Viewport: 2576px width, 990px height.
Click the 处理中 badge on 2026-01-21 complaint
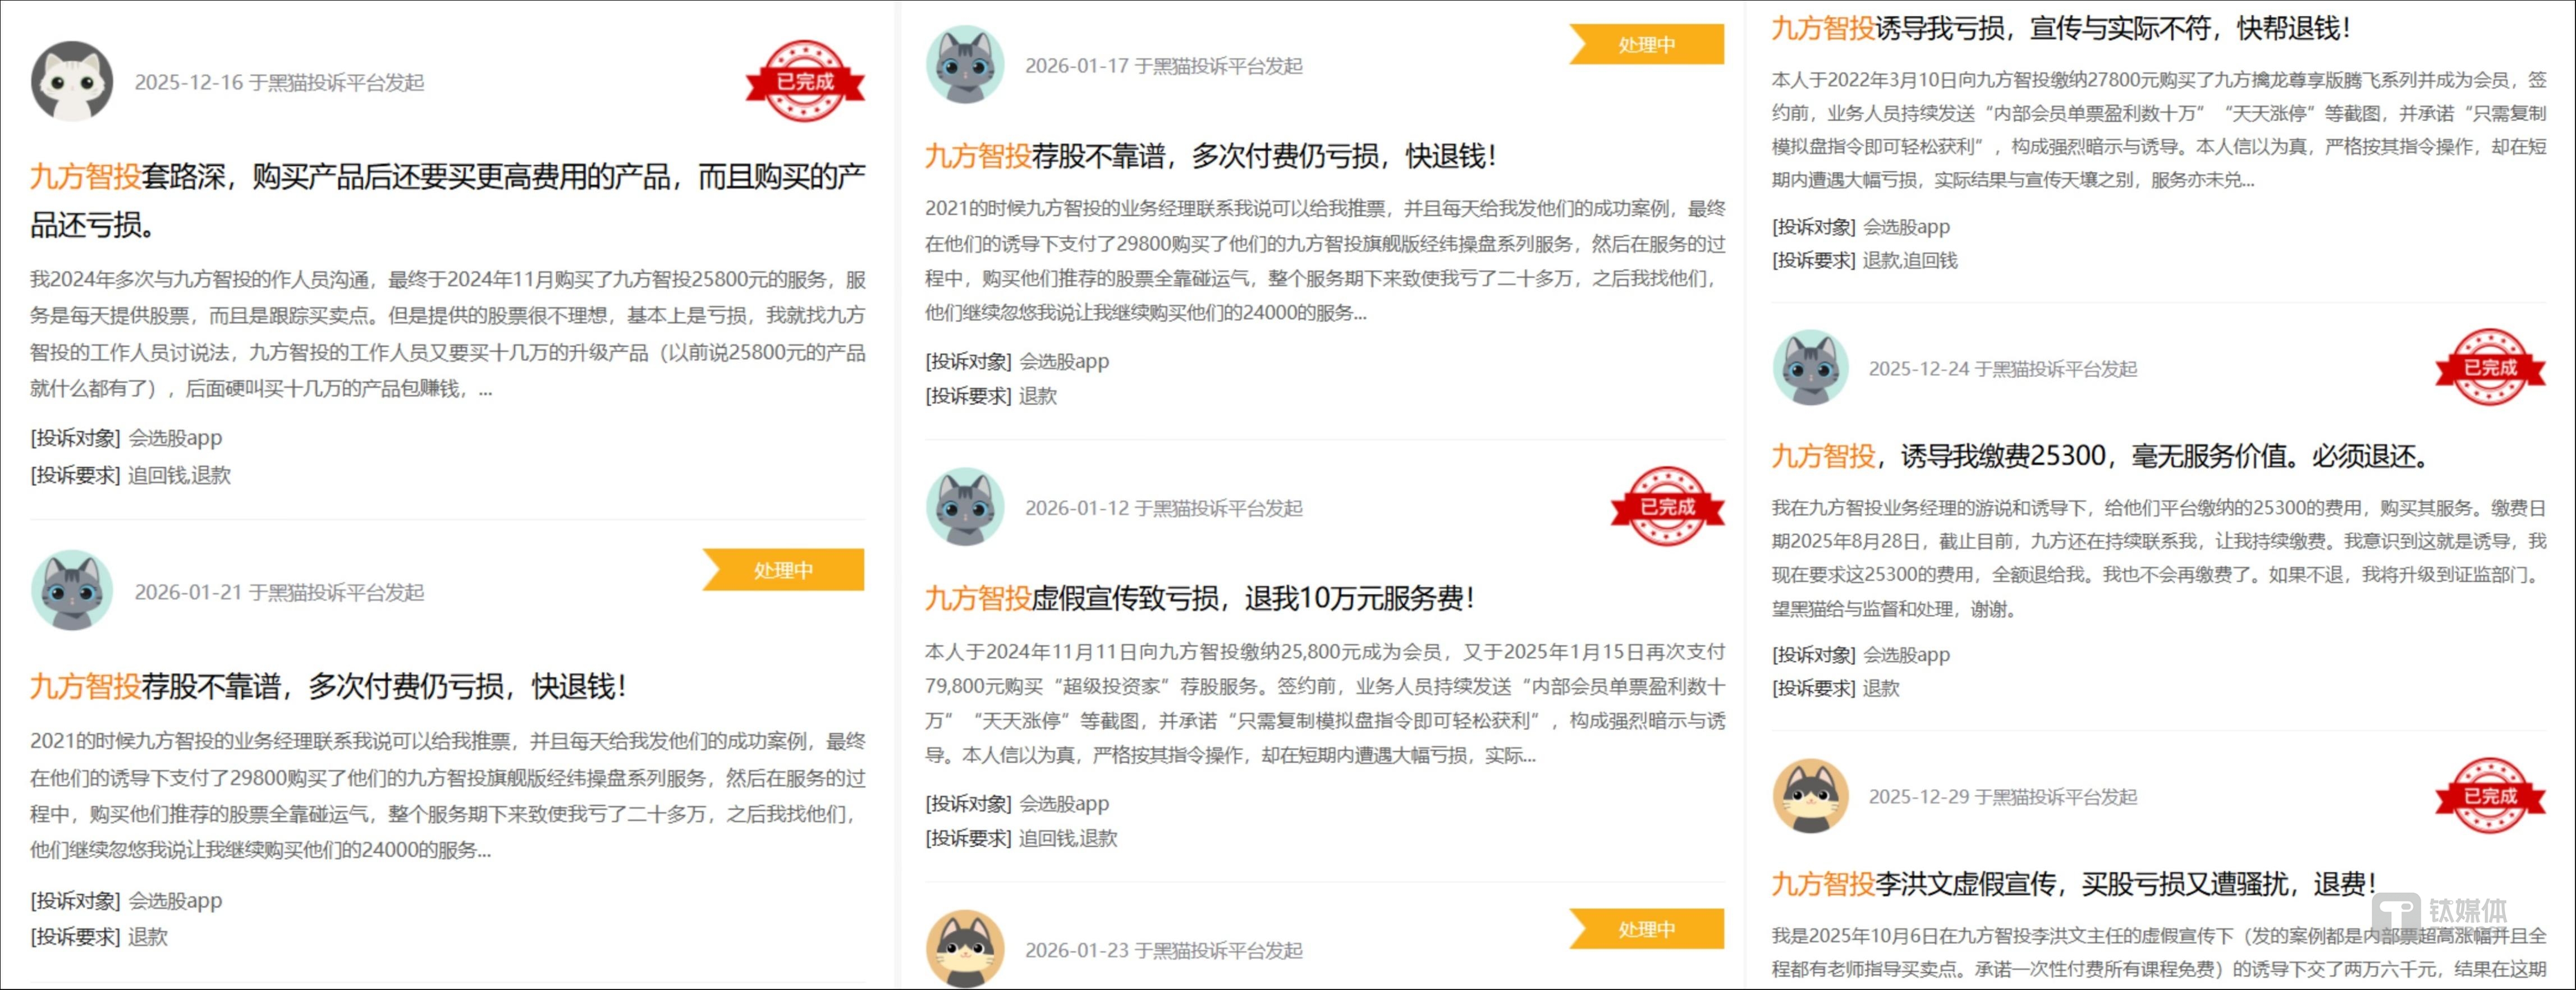[784, 570]
